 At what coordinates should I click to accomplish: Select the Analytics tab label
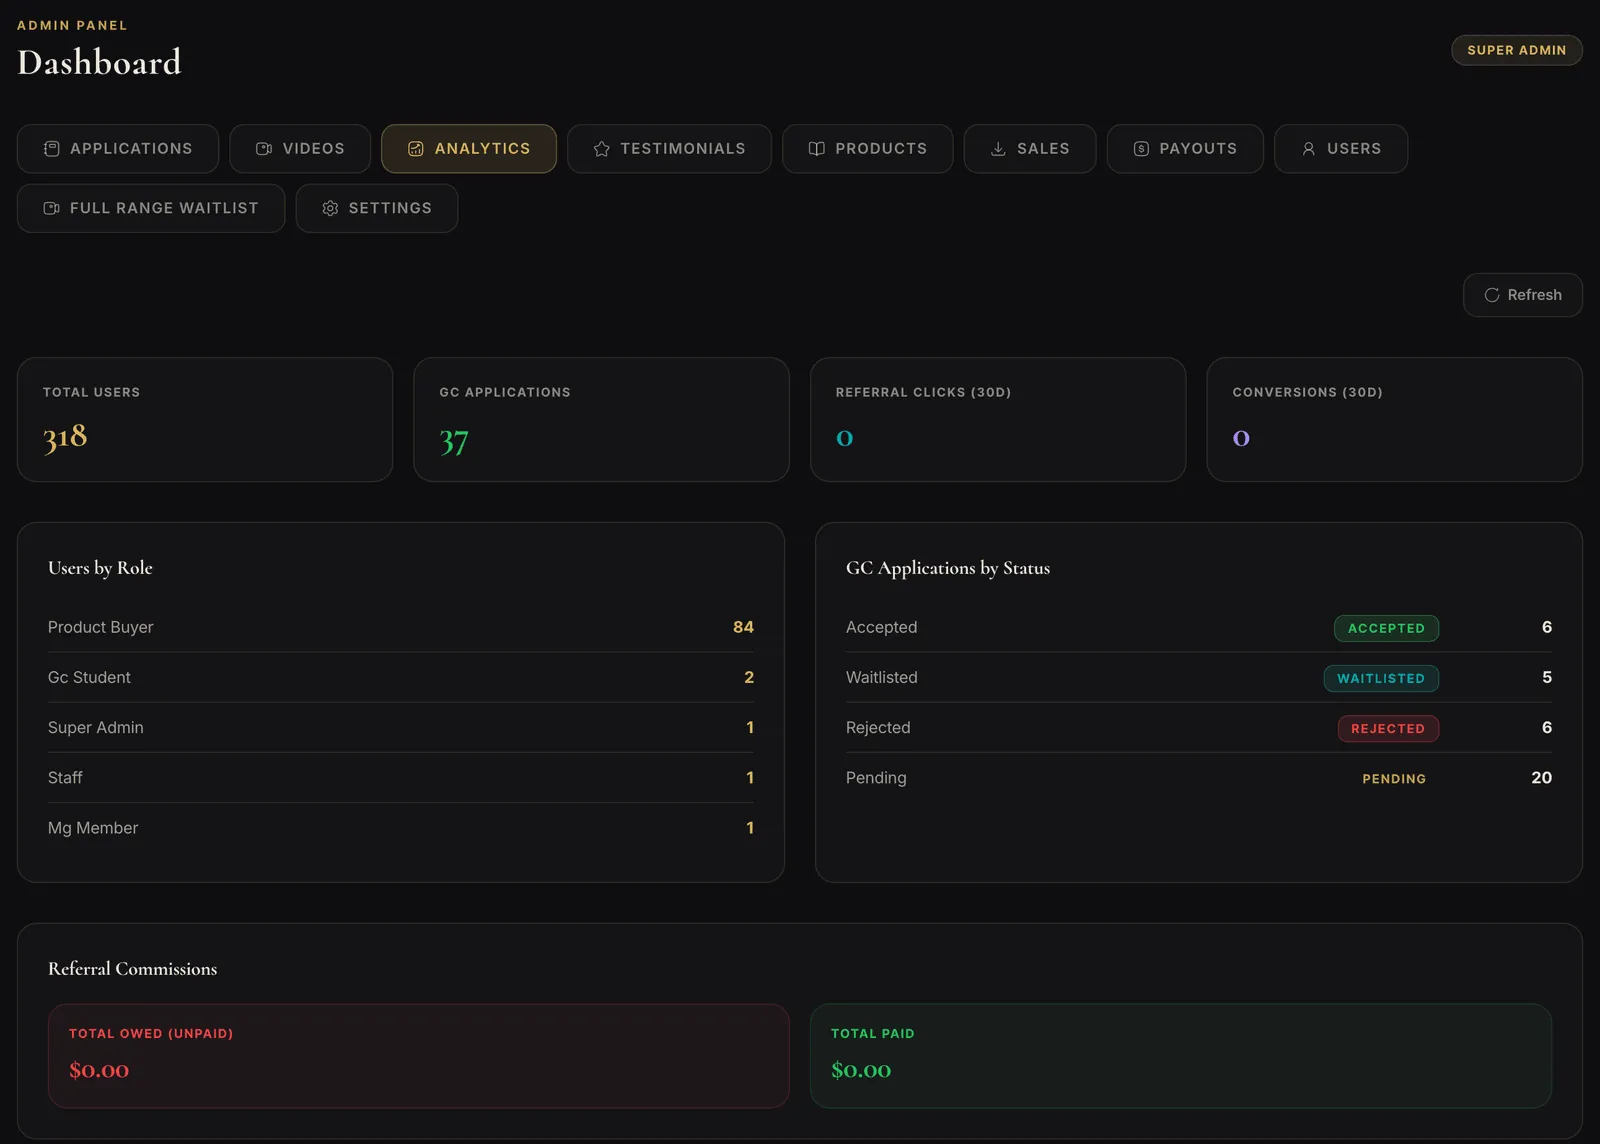coord(482,149)
